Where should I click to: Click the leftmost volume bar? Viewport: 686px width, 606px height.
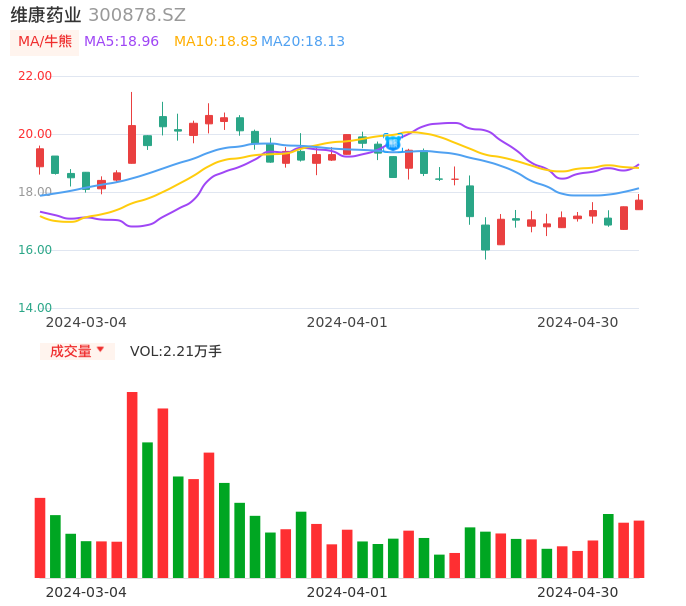[x=40, y=538]
